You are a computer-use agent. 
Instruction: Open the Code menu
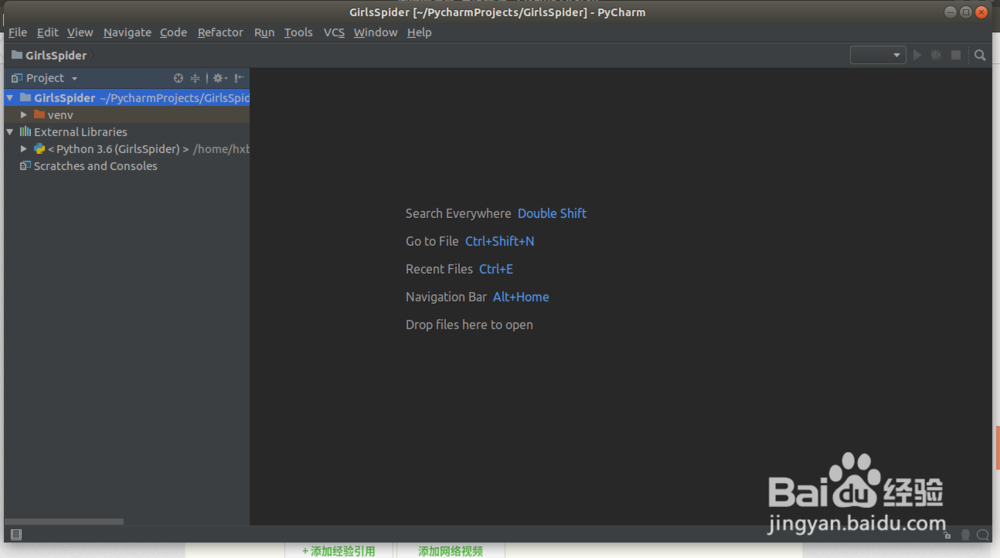[x=173, y=33]
